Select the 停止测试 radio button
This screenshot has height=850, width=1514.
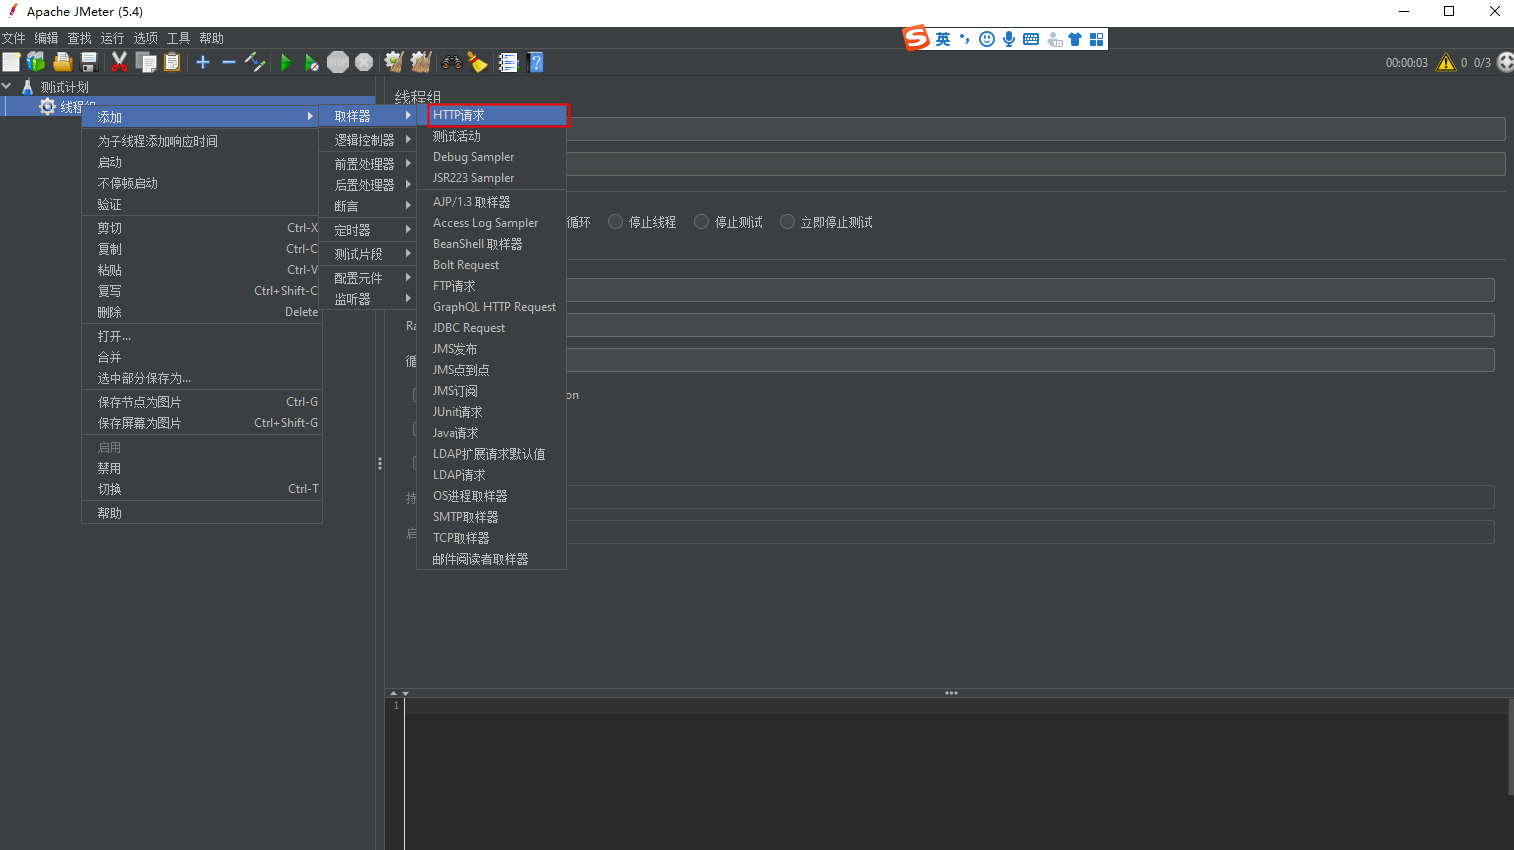pos(702,222)
